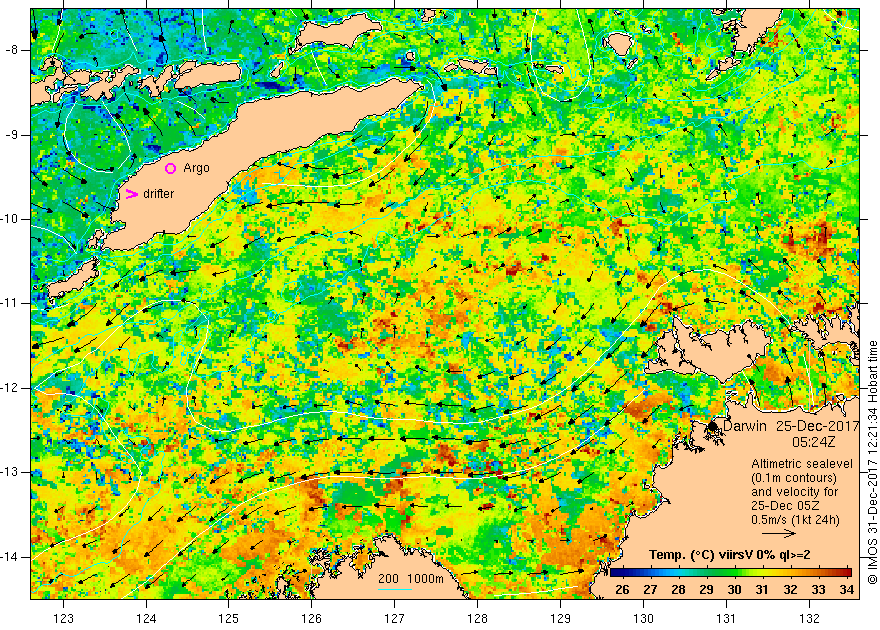
Task: Click the colorbar value 34
Action: [846, 590]
